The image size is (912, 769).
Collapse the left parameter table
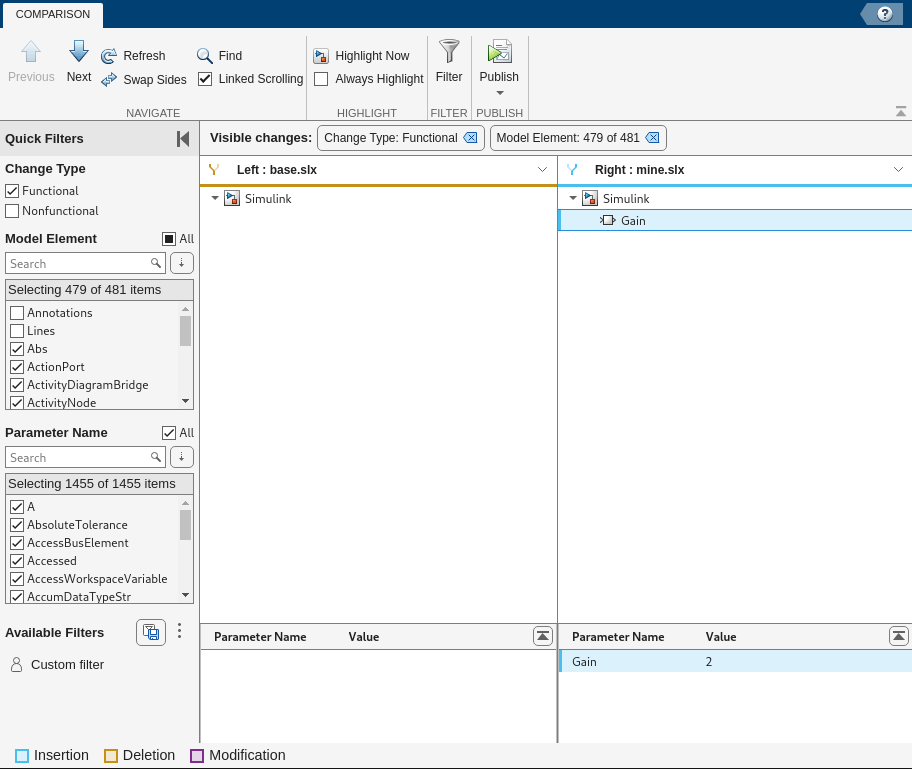click(543, 636)
